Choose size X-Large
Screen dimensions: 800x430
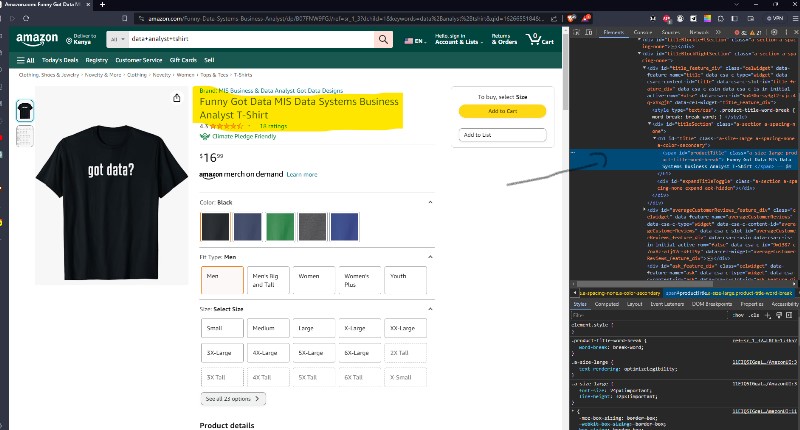(360, 328)
